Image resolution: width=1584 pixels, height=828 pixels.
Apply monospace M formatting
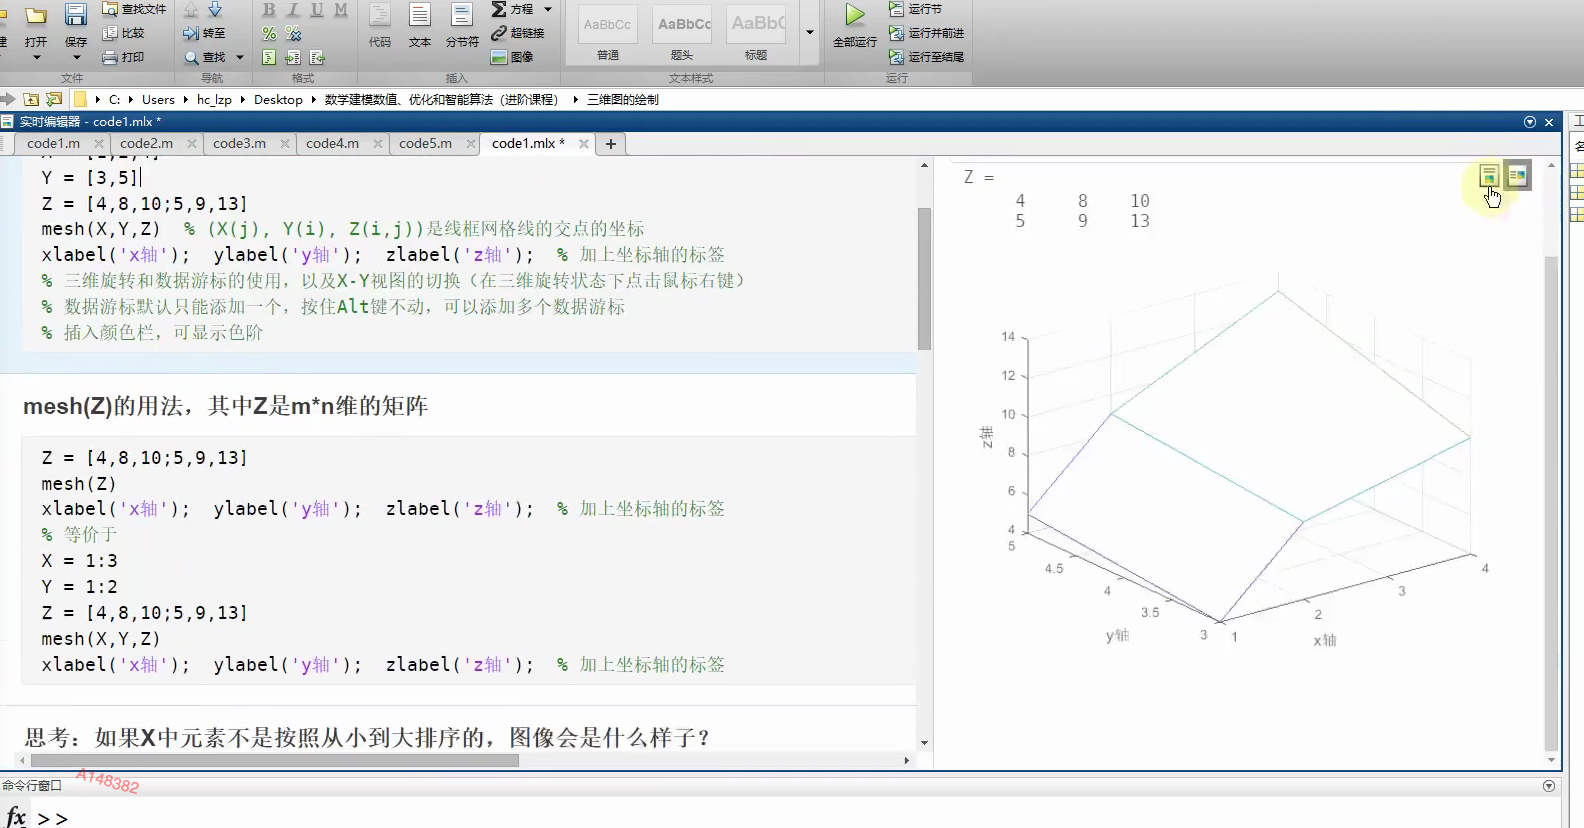coord(341,9)
